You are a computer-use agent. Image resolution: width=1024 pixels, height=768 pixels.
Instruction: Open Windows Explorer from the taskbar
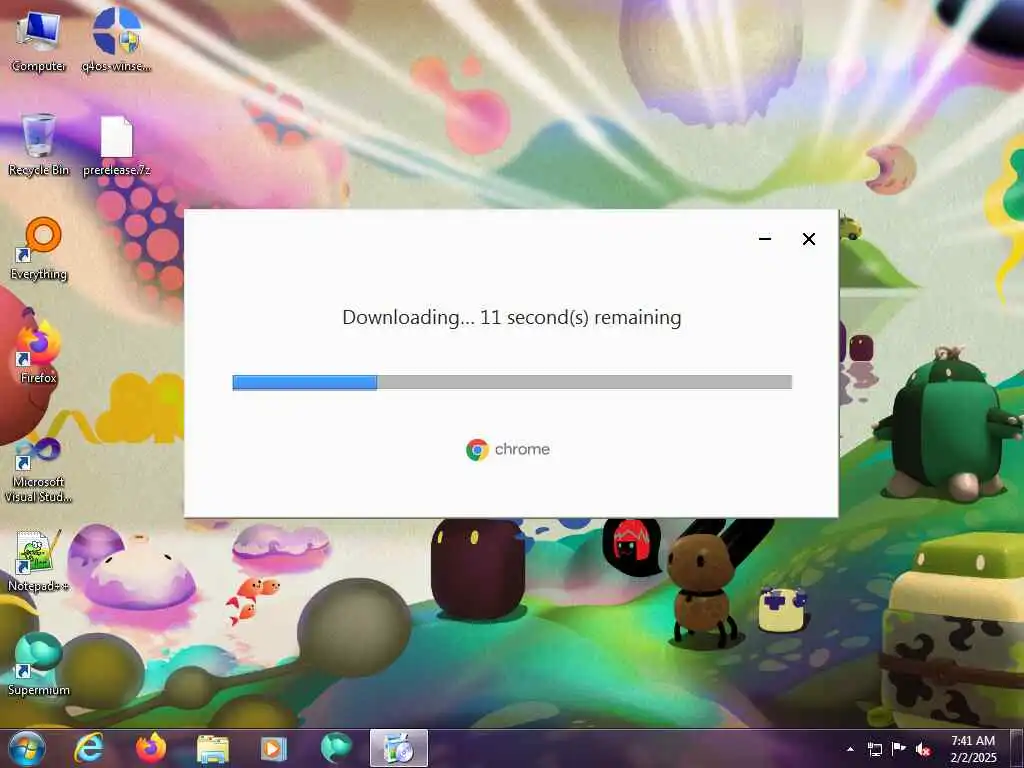point(212,748)
